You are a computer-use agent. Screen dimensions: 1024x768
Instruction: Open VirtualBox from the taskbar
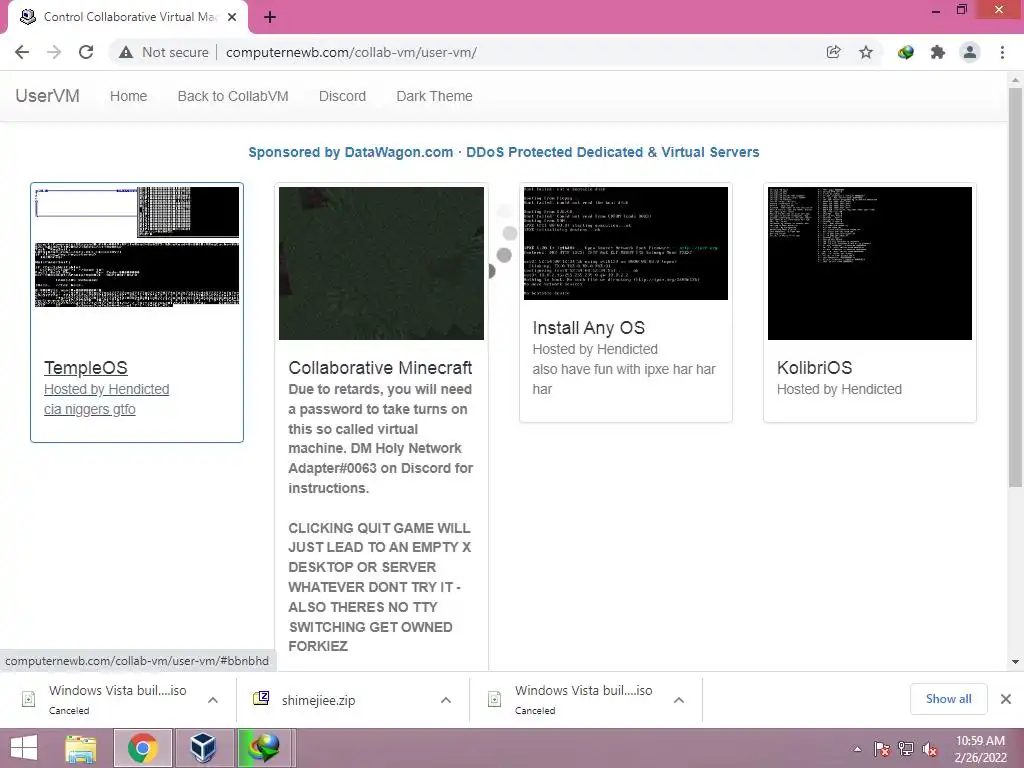coord(203,748)
